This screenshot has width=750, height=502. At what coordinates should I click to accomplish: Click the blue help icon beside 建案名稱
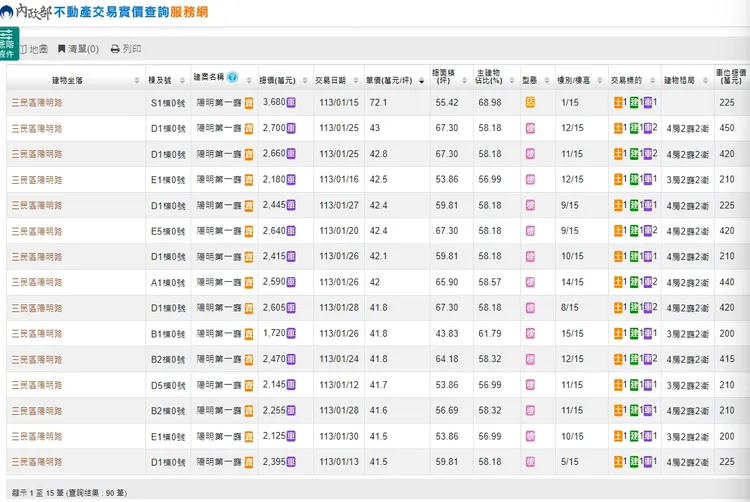tap(232, 77)
